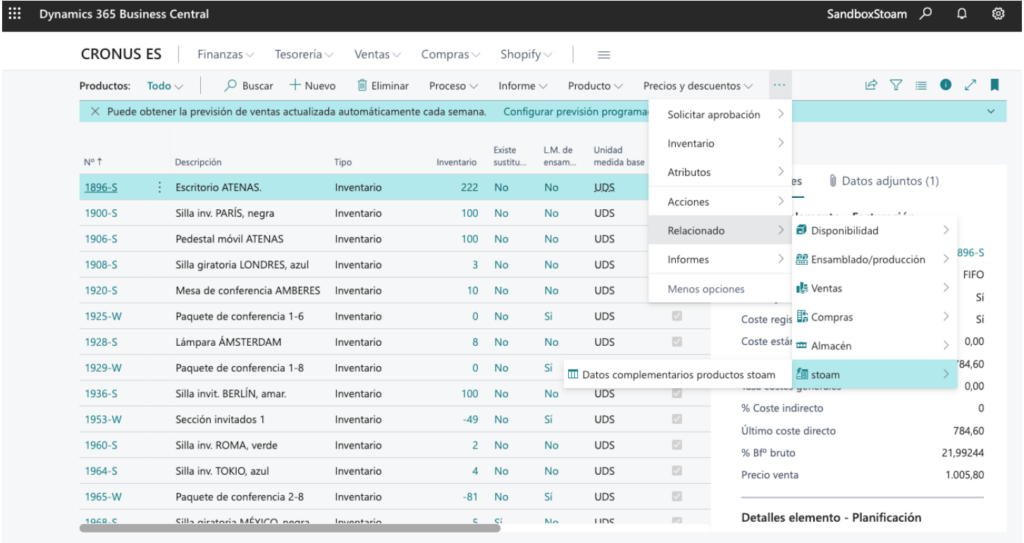The image size is (1024, 543).
Task: Click CRONUS ES company name
Action: 121,54
